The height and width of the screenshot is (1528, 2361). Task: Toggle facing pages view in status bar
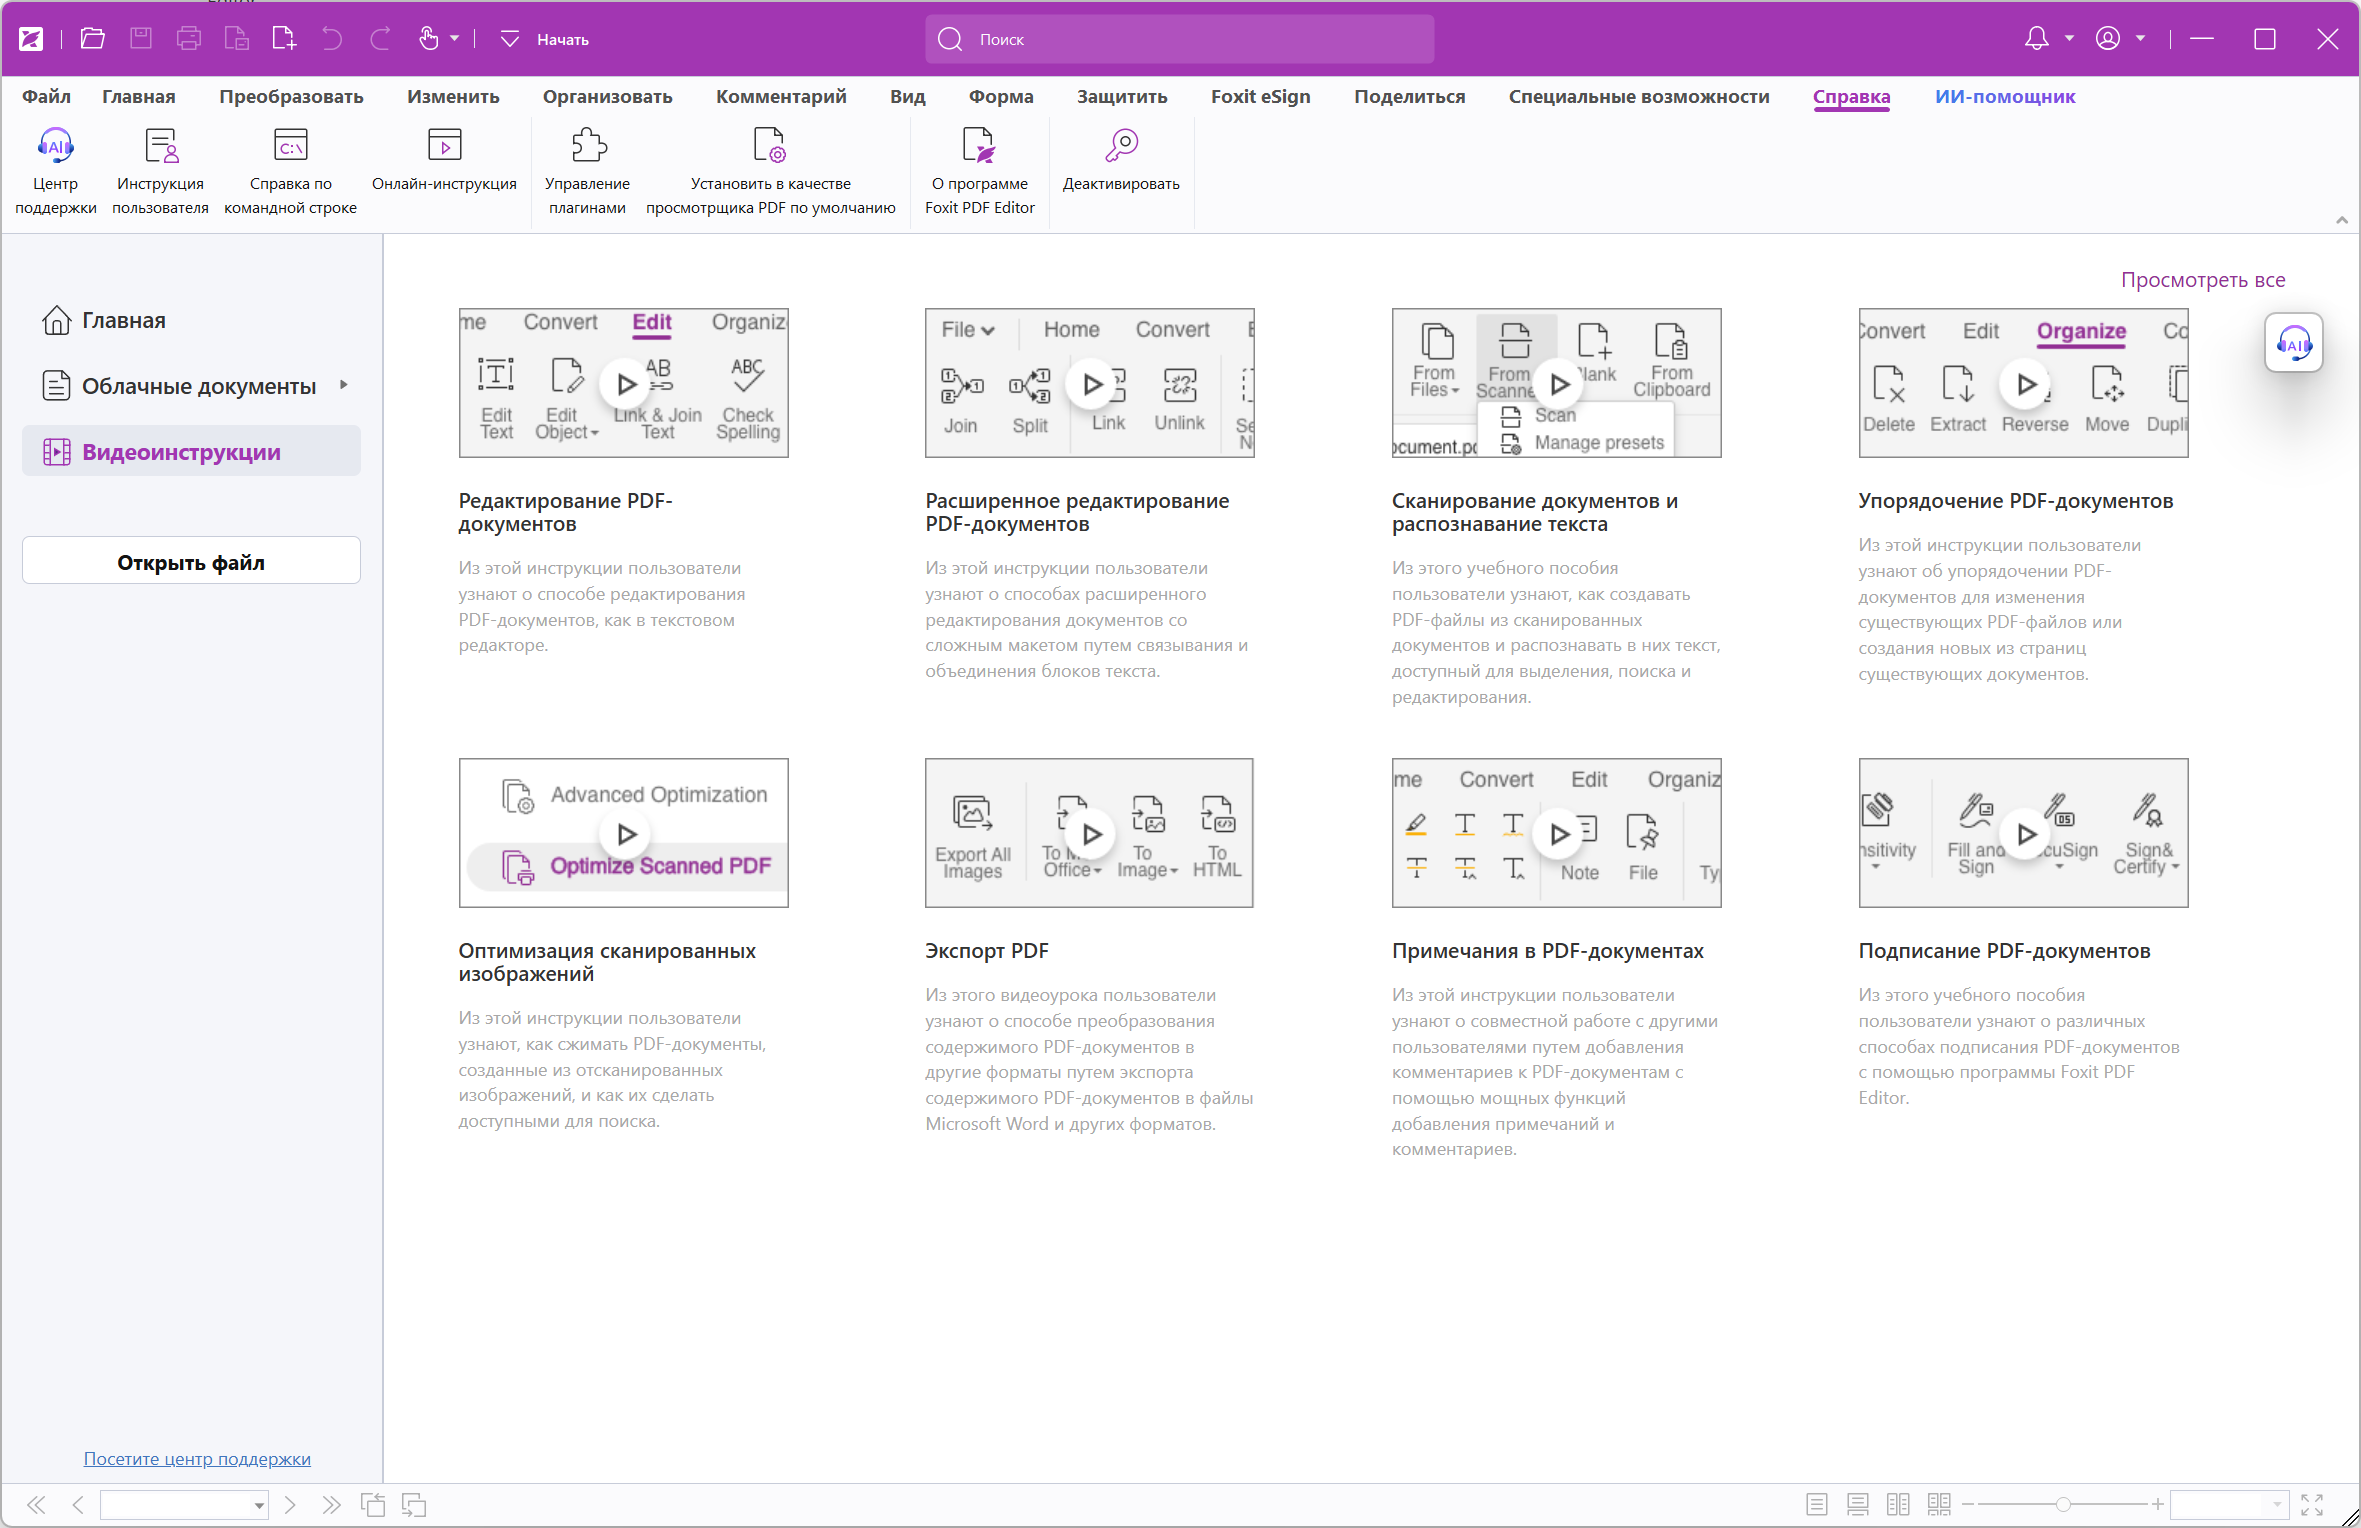(x=1898, y=1504)
